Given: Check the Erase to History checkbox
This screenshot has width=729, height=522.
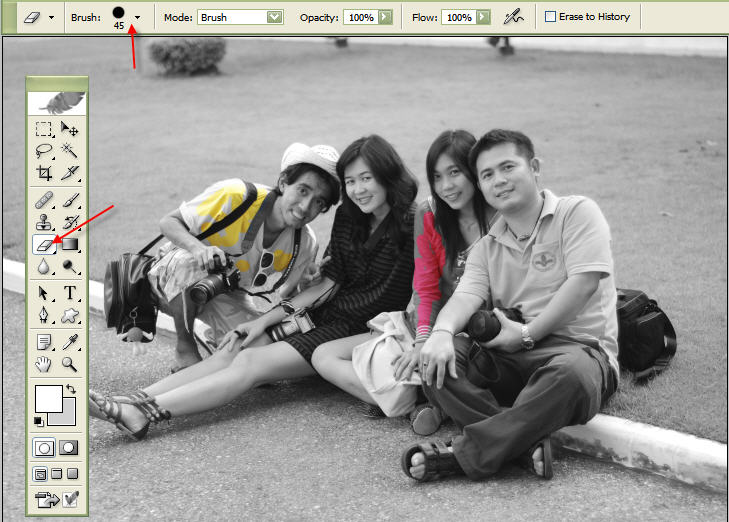Looking at the screenshot, I should tap(550, 17).
